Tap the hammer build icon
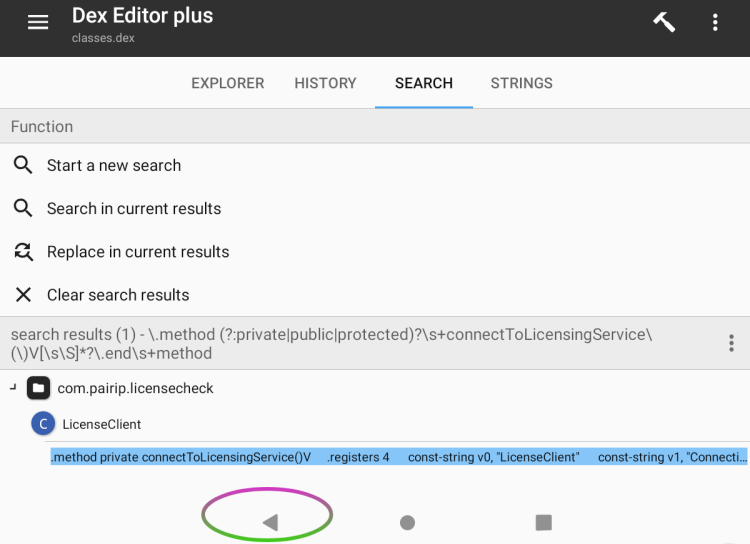 pyautogui.click(x=664, y=22)
